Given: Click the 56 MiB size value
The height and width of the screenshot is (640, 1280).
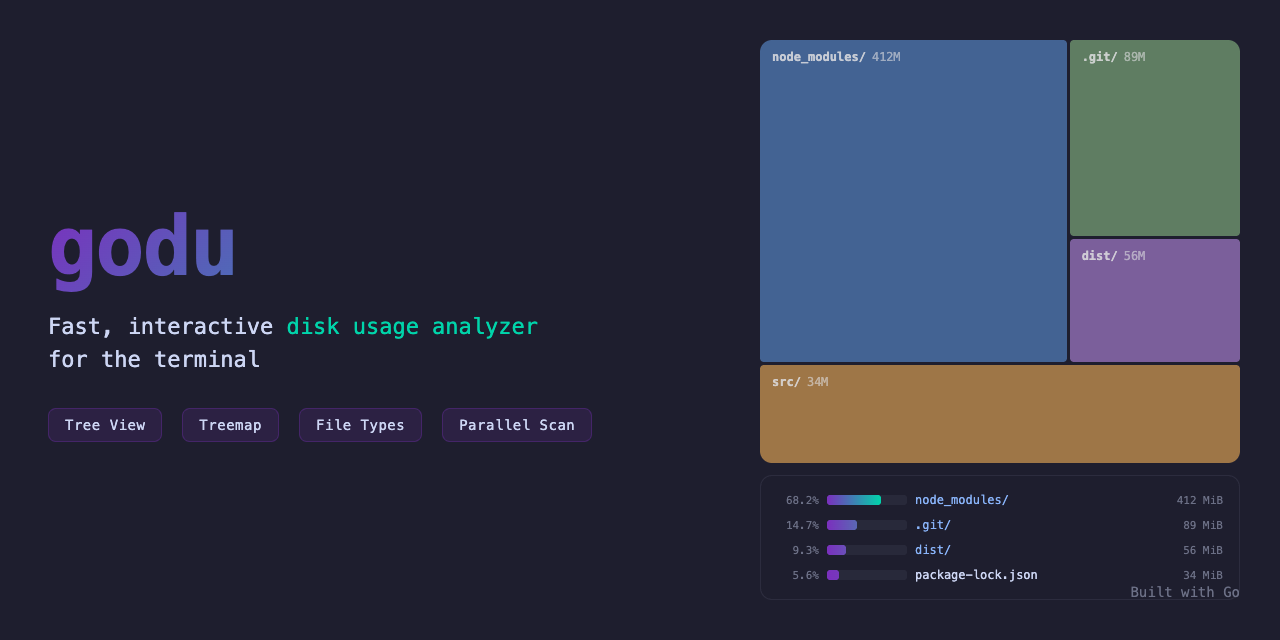Looking at the screenshot, I should (1203, 550).
